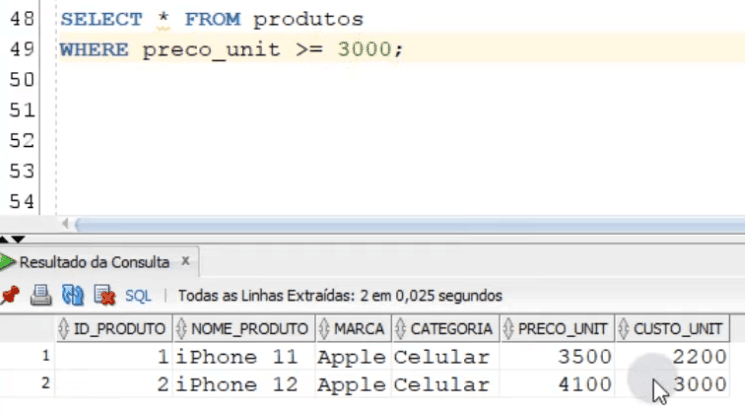
Task: Select Celular cell in iPhone 12 row
Action: (445, 384)
